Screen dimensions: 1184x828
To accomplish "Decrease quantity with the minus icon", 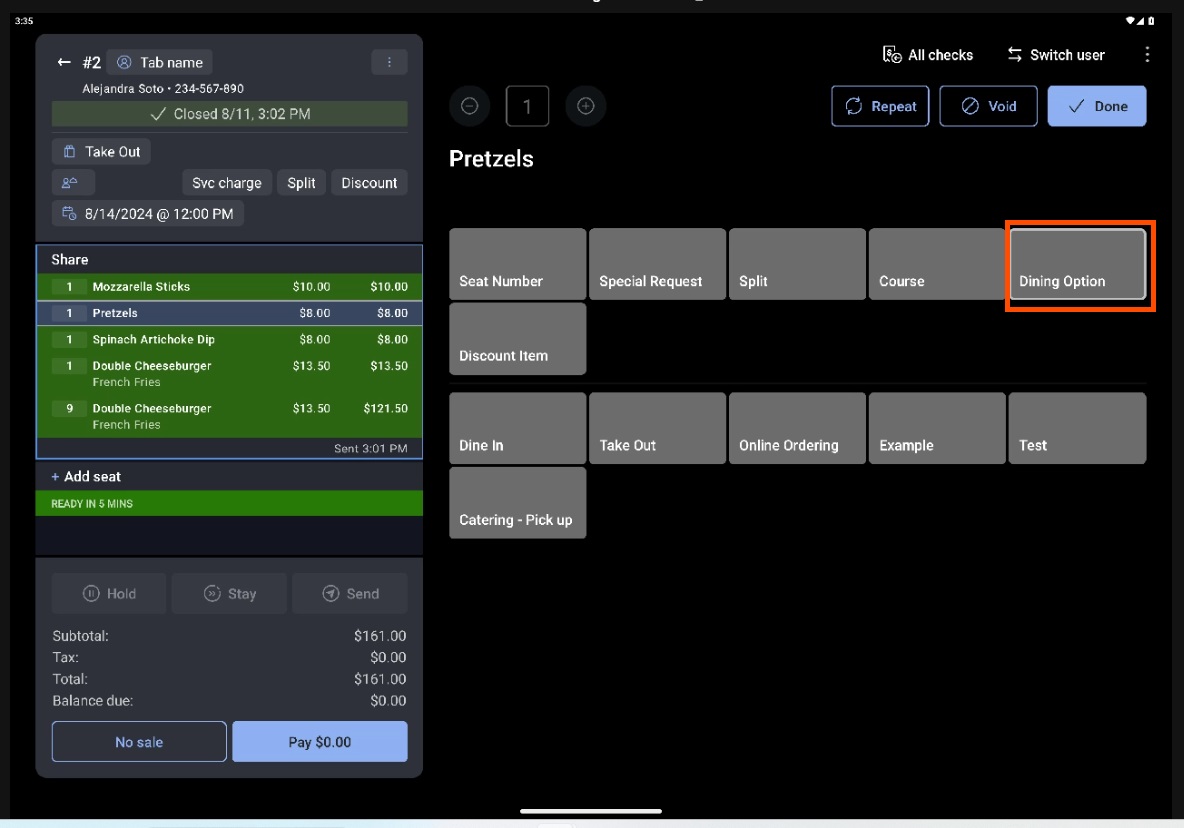I will (470, 106).
